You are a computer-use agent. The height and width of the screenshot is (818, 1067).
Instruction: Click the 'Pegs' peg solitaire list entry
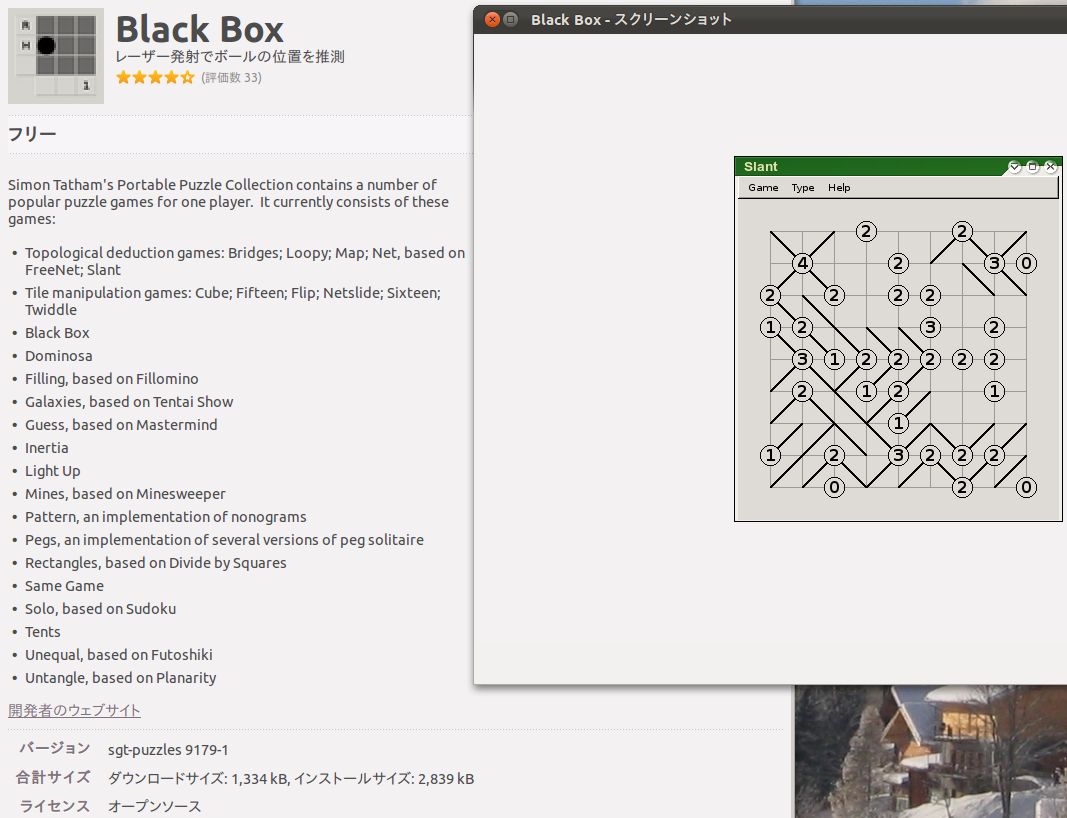(225, 540)
